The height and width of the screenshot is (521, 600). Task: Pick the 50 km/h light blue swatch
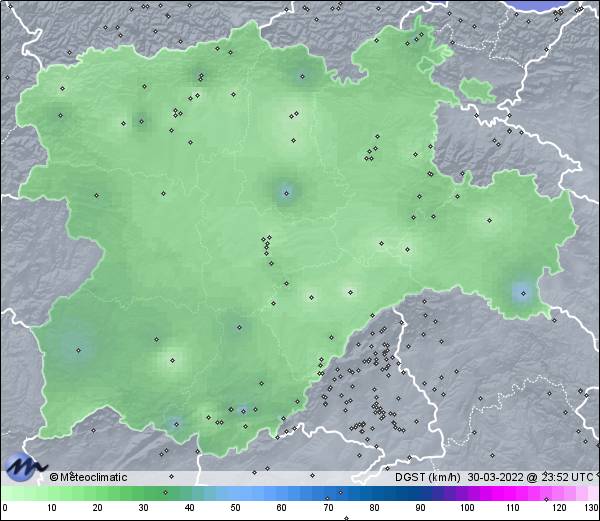click(236, 494)
